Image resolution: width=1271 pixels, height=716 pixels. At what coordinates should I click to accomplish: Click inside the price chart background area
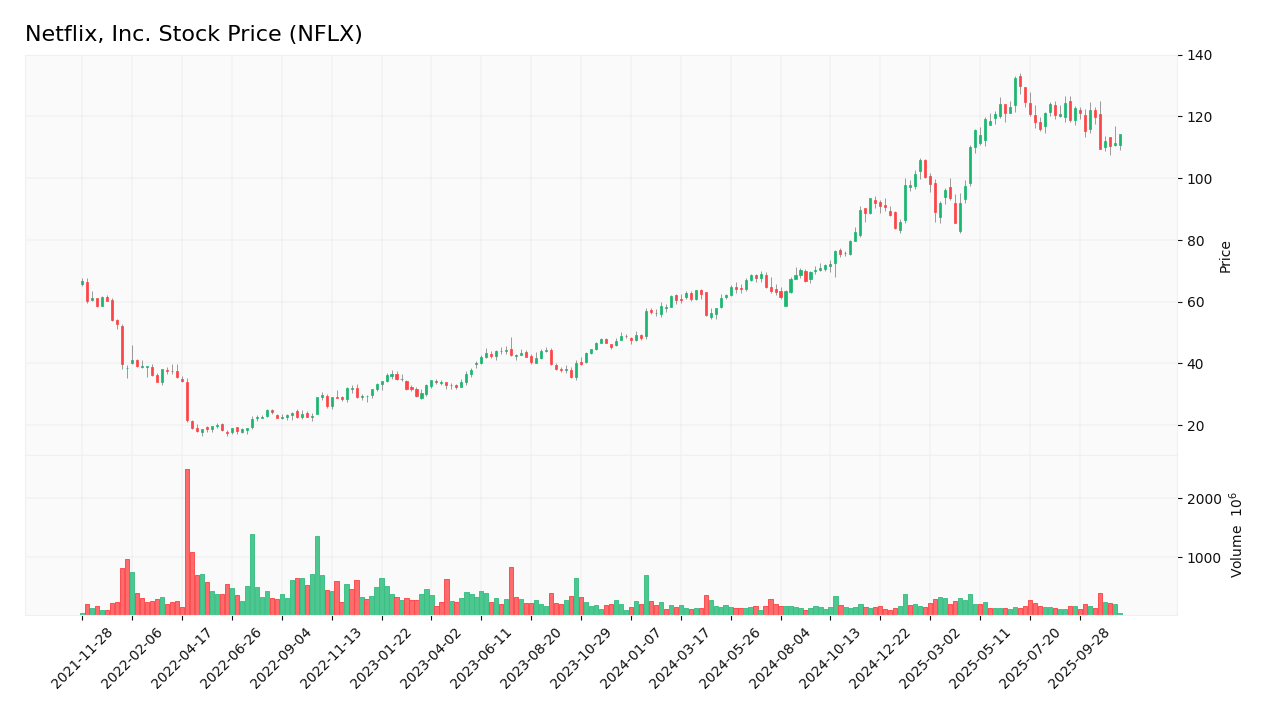point(600,200)
